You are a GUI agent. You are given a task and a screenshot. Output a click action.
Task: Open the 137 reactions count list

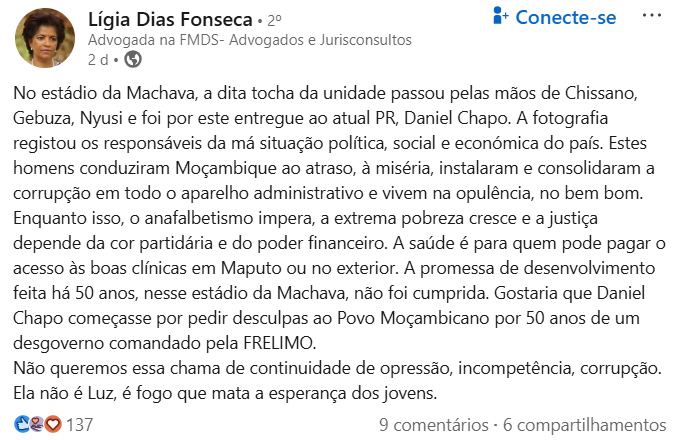tap(79, 425)
